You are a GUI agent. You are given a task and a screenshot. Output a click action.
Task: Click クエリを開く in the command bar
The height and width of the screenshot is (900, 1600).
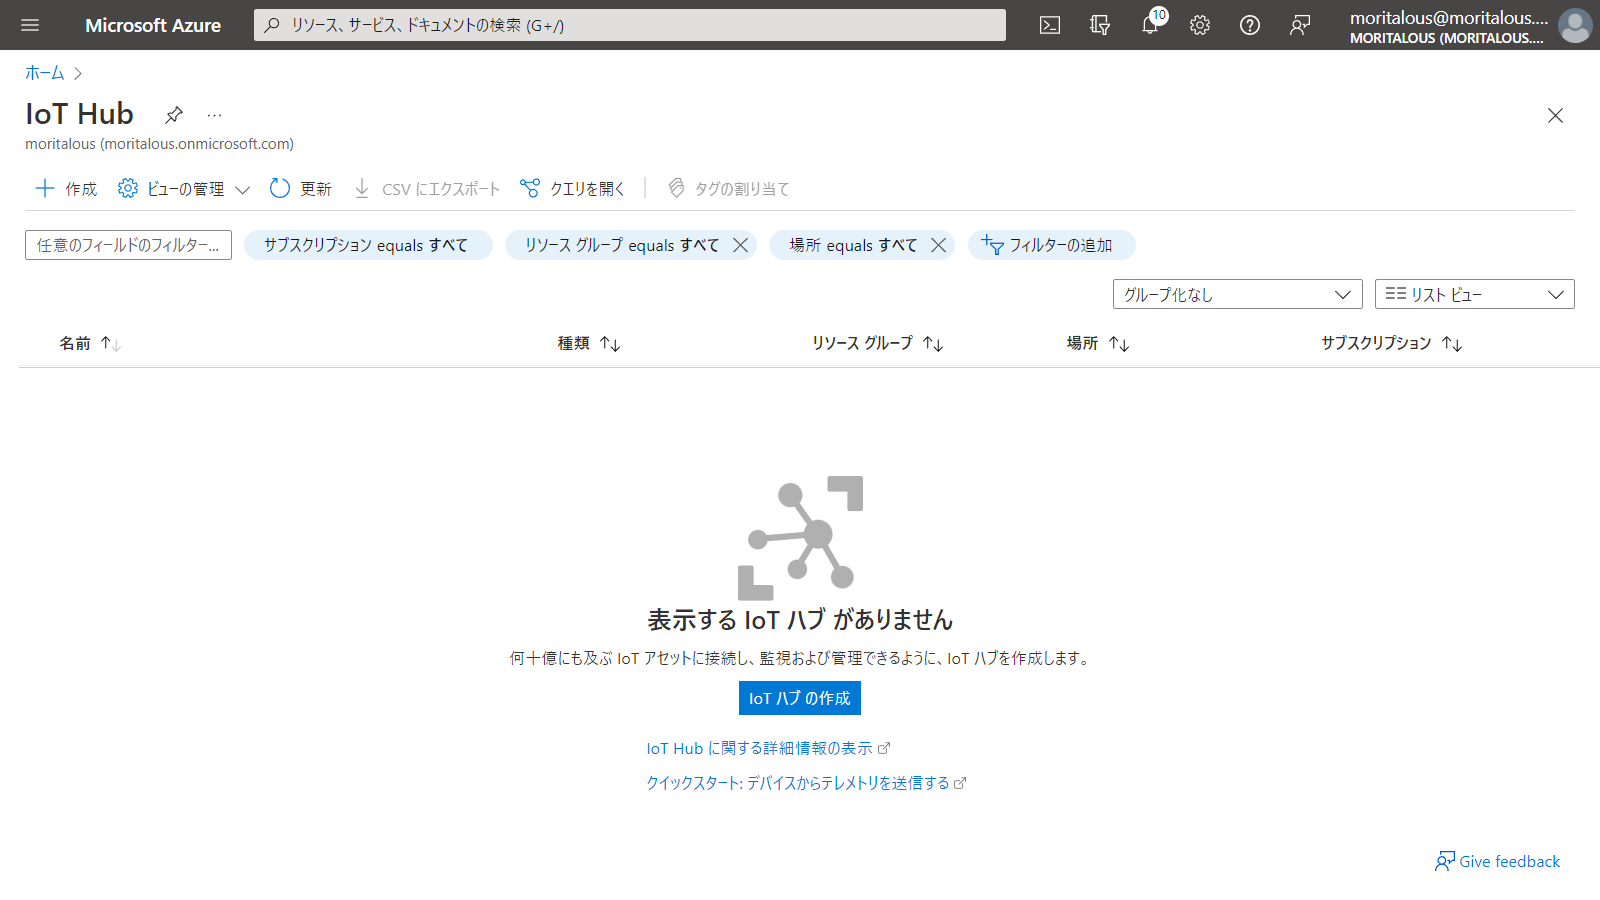573,189
